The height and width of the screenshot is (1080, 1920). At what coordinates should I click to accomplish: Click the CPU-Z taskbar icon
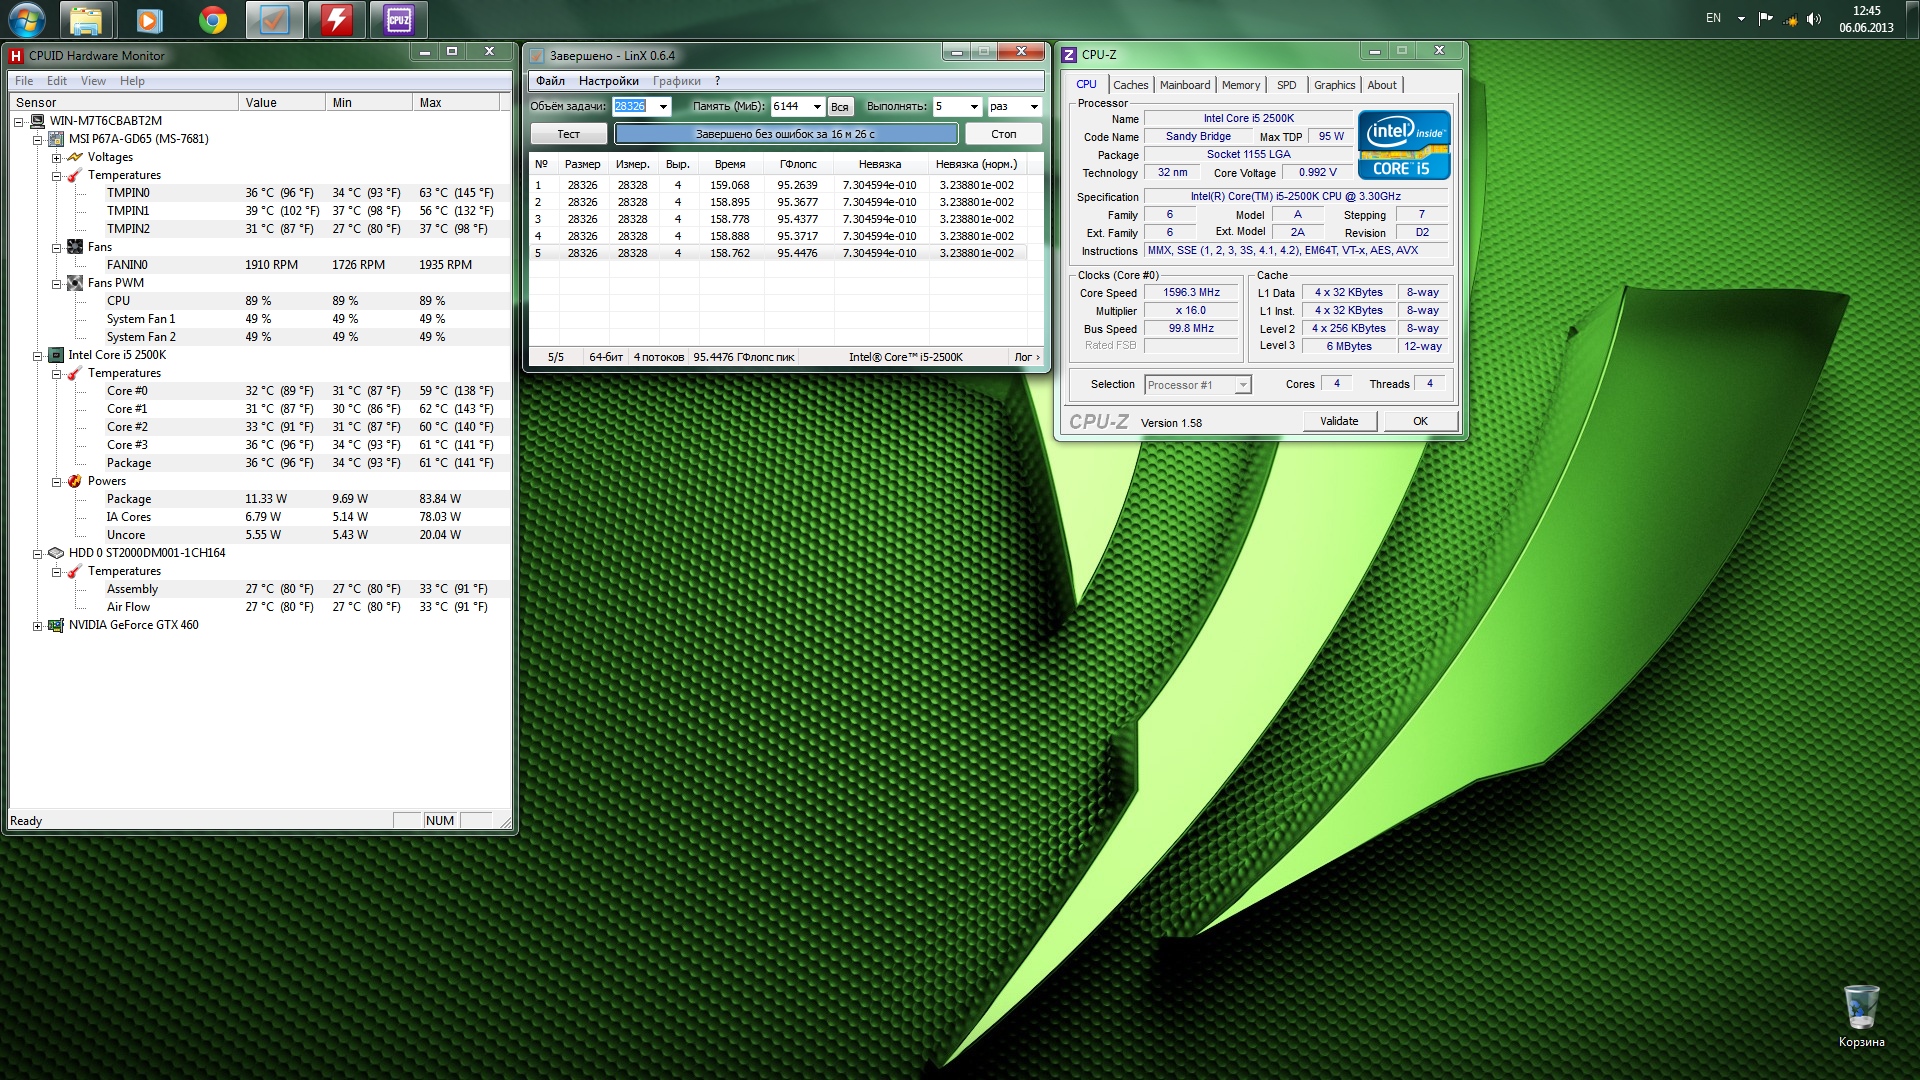398,20
